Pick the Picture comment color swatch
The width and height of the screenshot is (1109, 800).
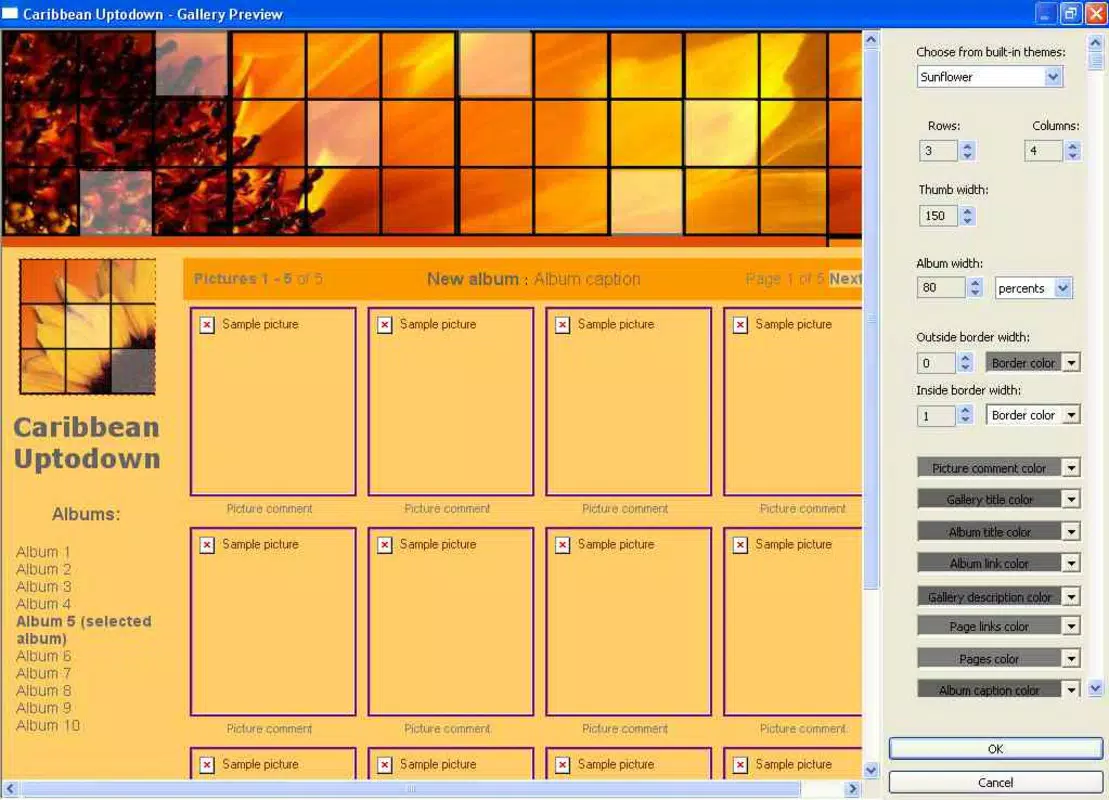pos(989,468)
